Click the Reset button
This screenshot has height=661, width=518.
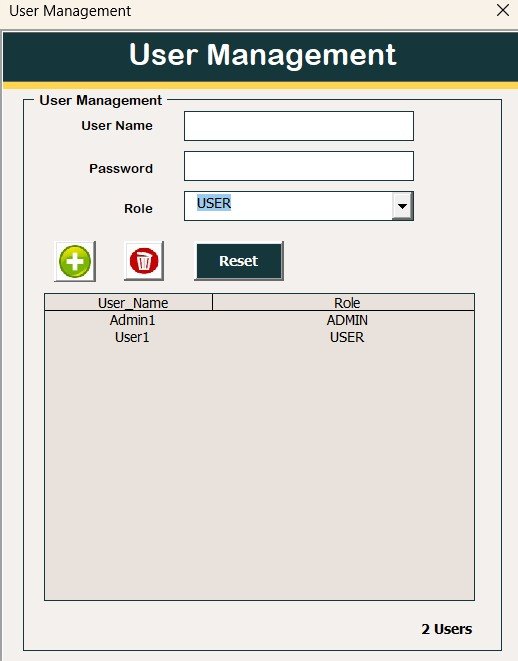pyautogui.click(x=239, y=261)
